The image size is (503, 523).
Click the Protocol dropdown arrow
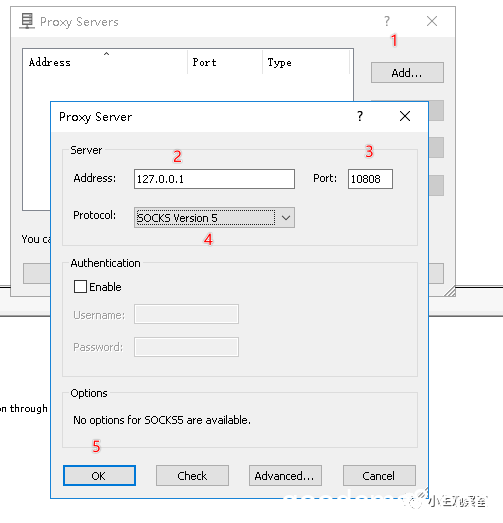point(286,218)
